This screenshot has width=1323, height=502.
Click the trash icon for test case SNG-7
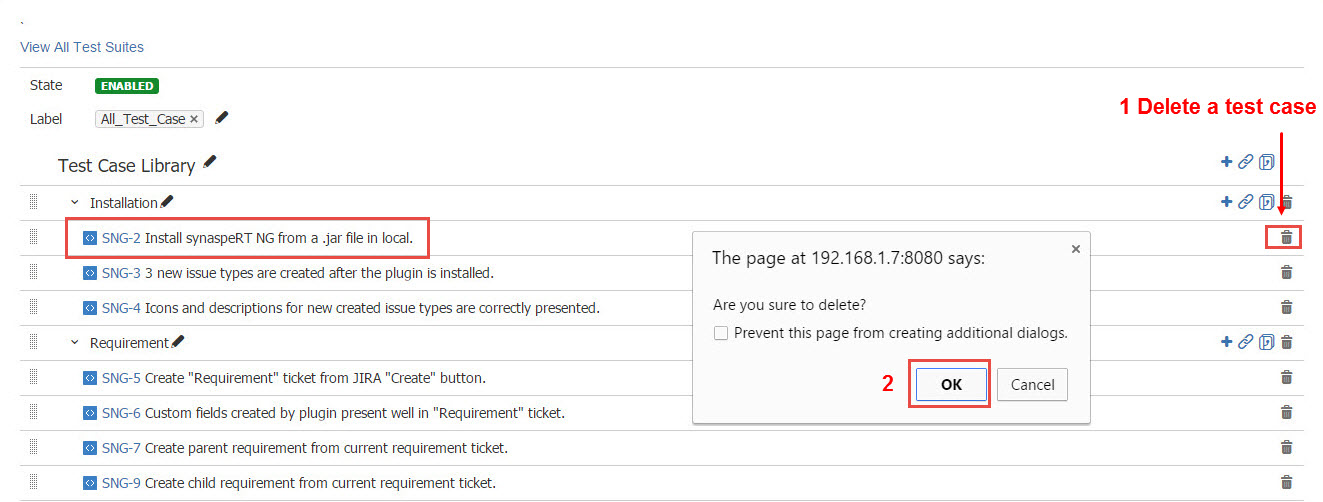(1287, 447)
